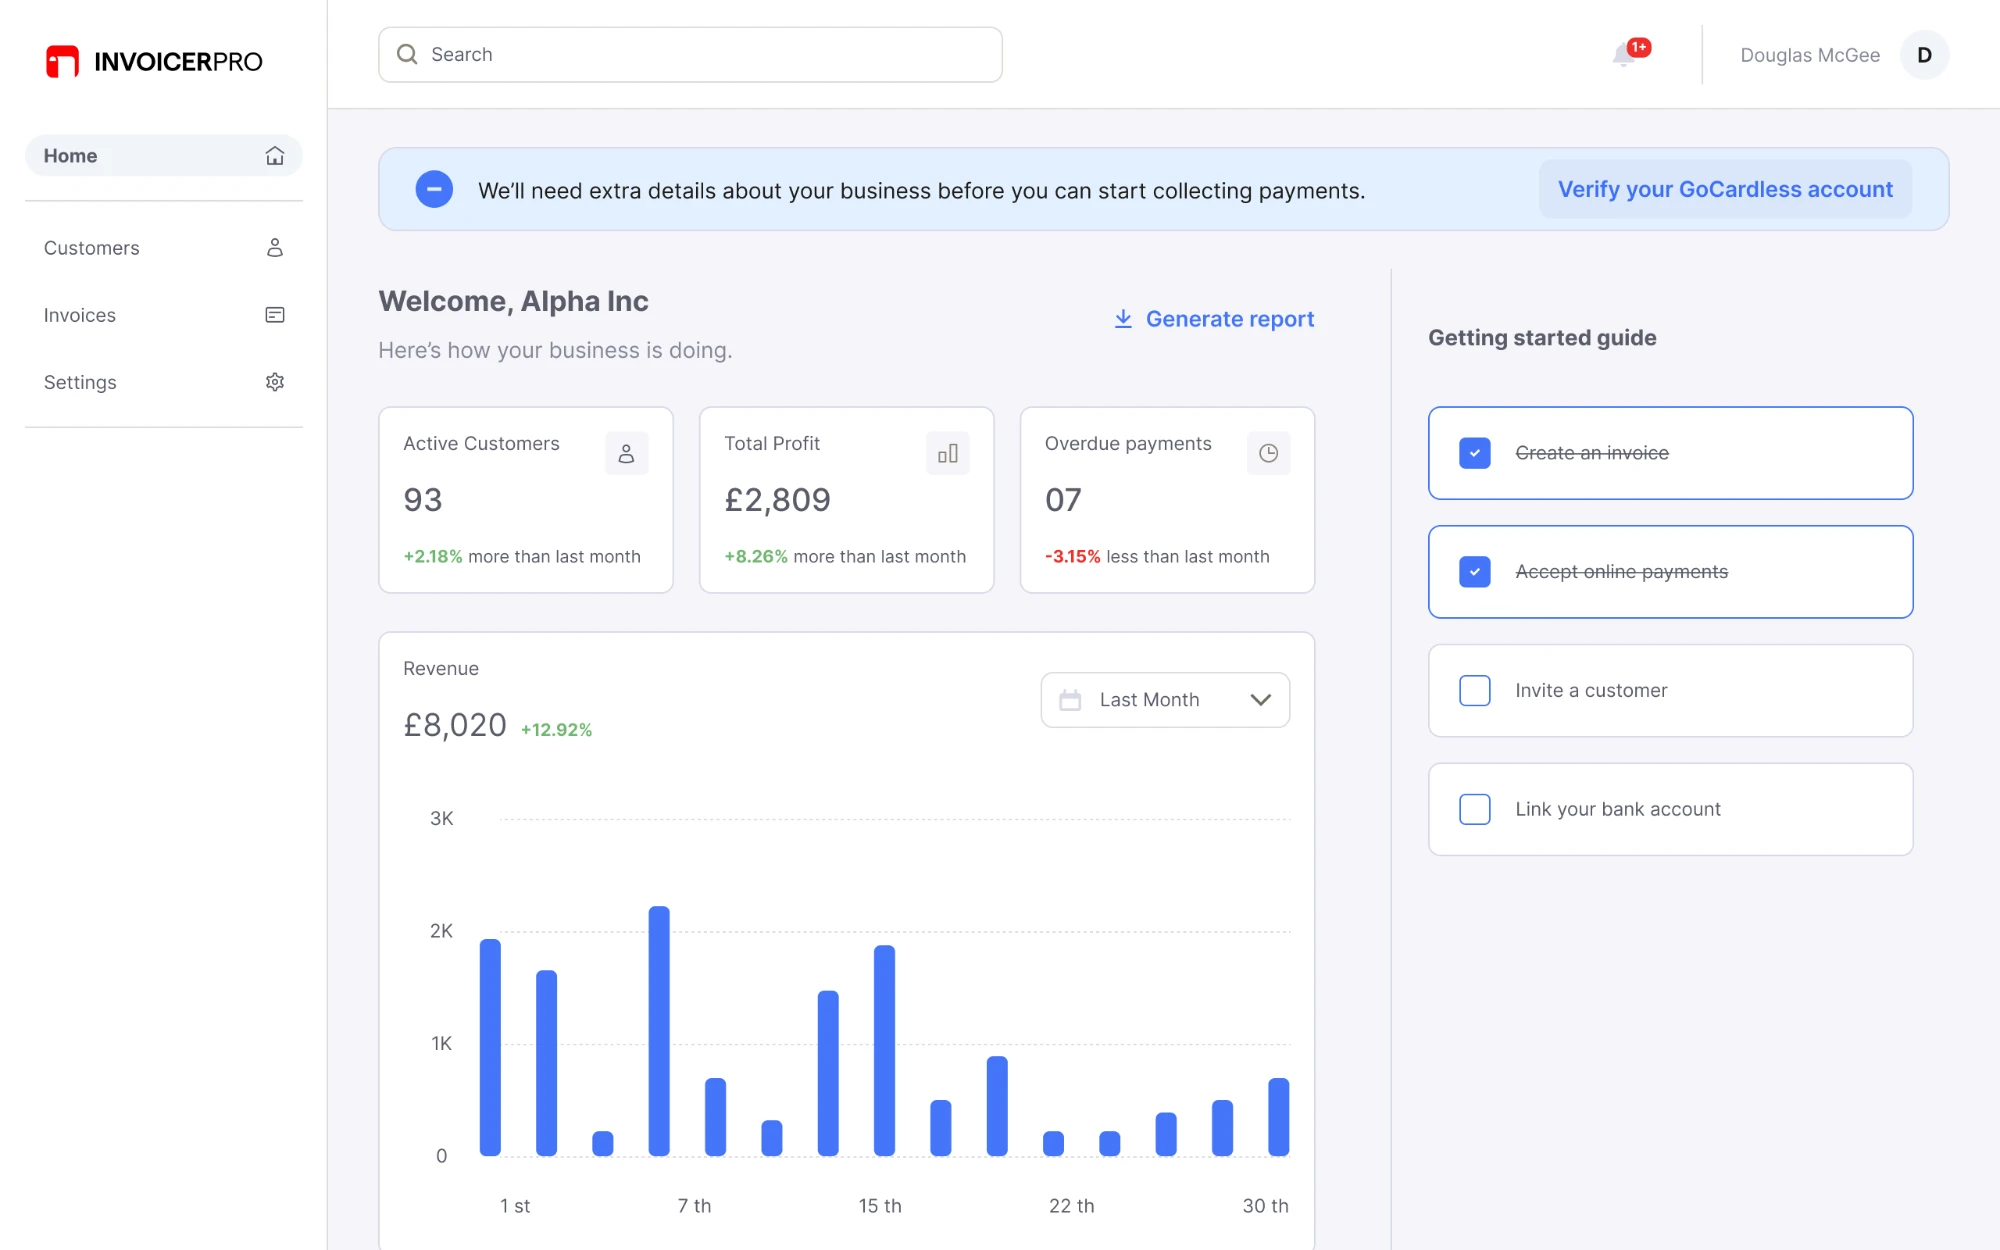Screen dimensions: 2000x1250
Task: Open the Last Month period dropdown
Action: [1165, 700]
